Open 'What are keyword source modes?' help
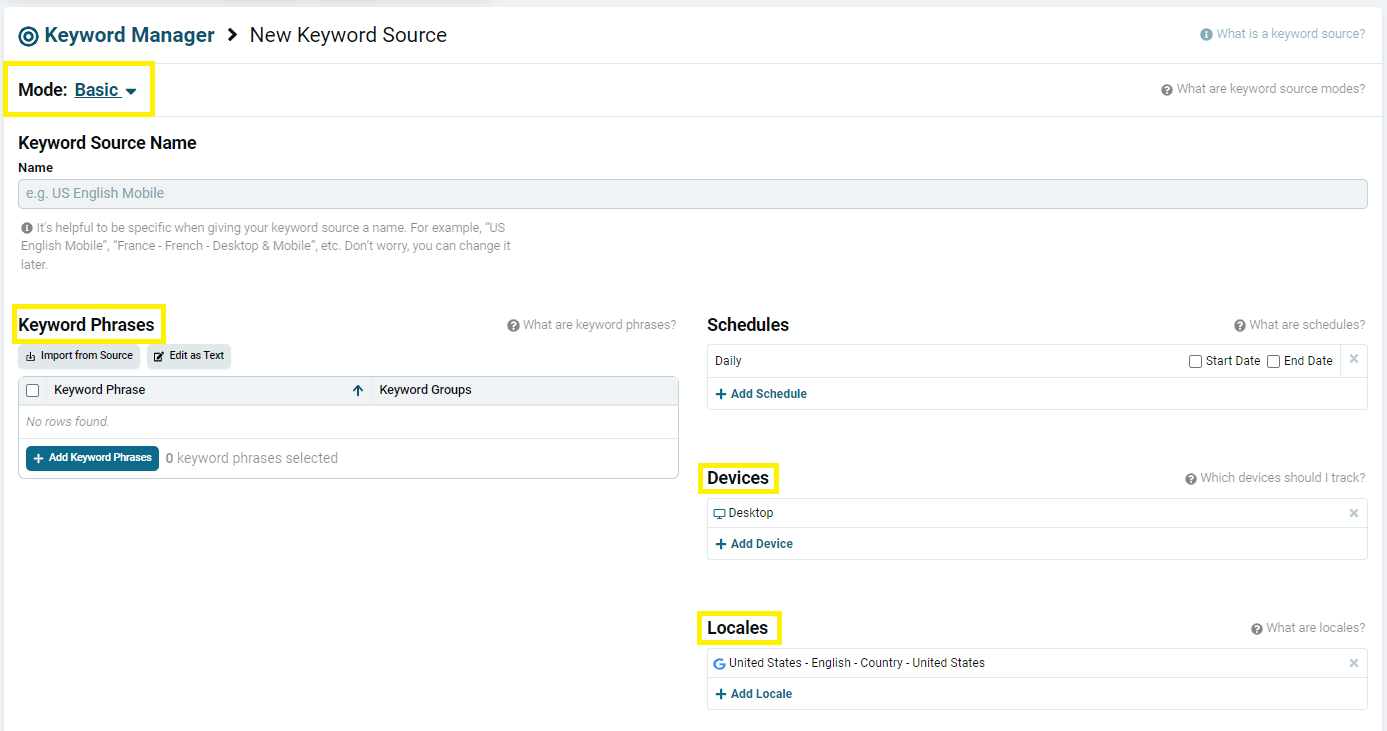This screenshot has height=731, width=1387. (x=1263, y=89)
